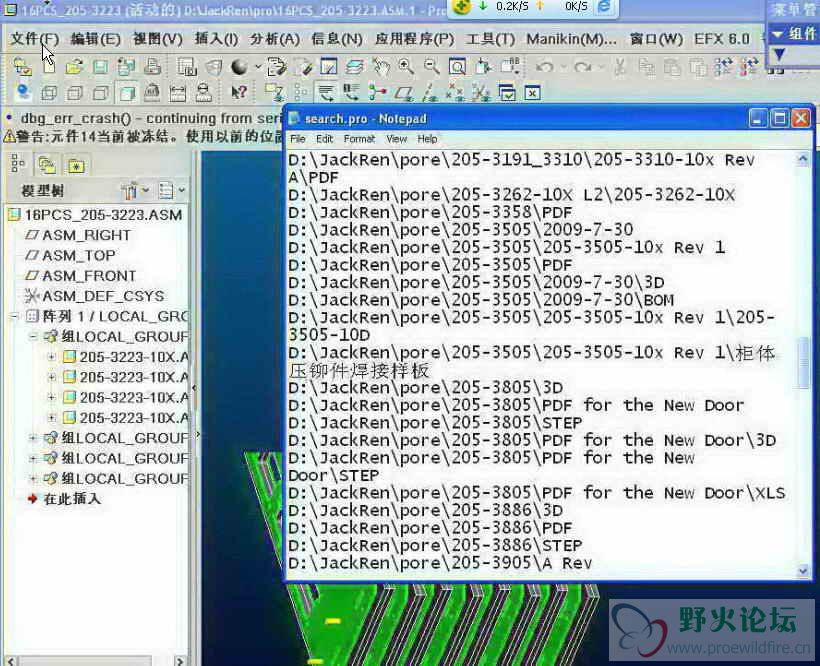Image resolution: width=820 pixels, height=666 pixels.
Task: Click Notepad's scroll up arrow
Action: click(x=803, y=159)
